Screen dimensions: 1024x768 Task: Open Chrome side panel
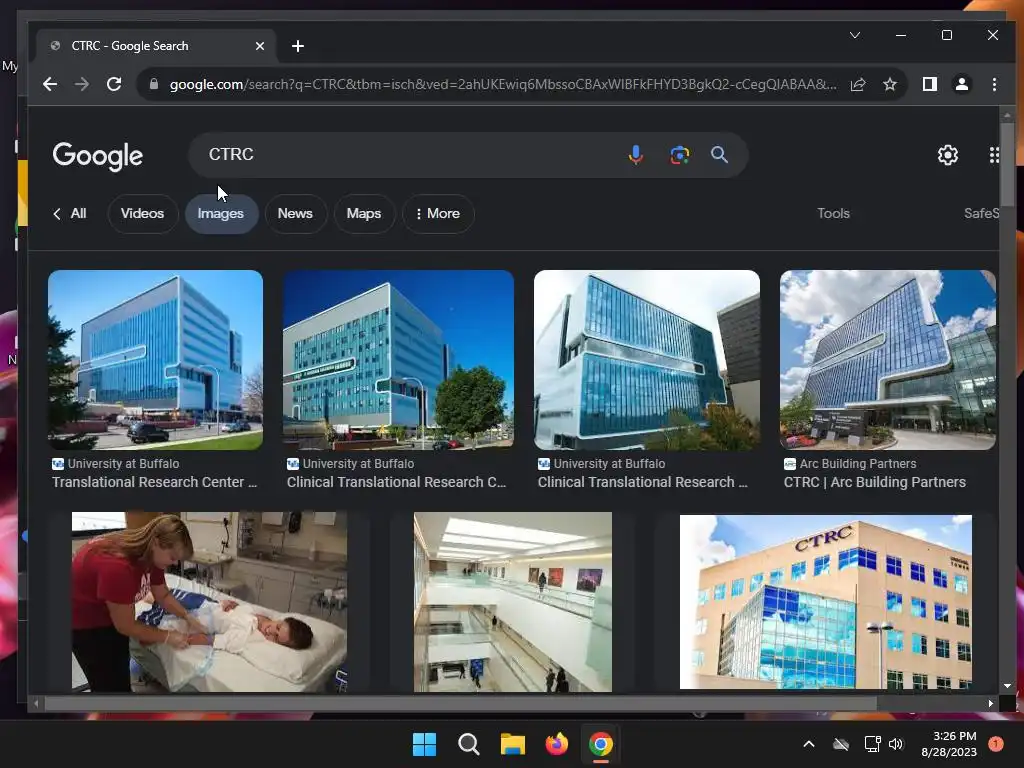tap(929, 84)
